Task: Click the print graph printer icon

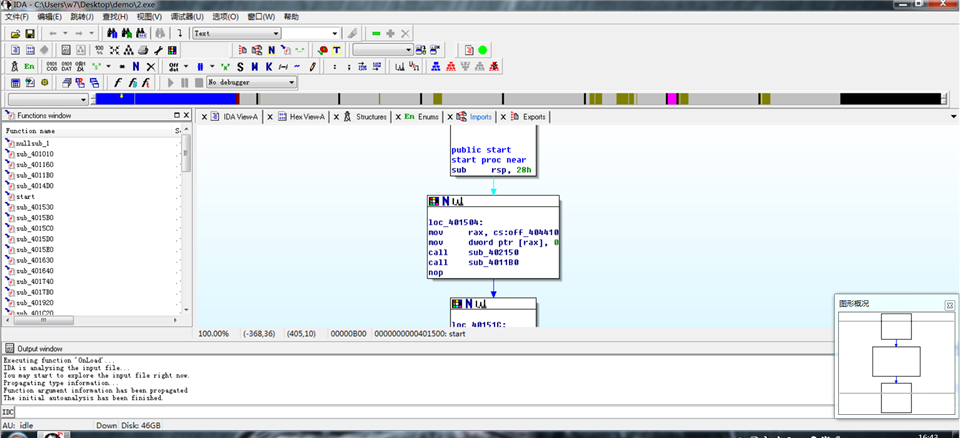Action: (x=143, y=50)
